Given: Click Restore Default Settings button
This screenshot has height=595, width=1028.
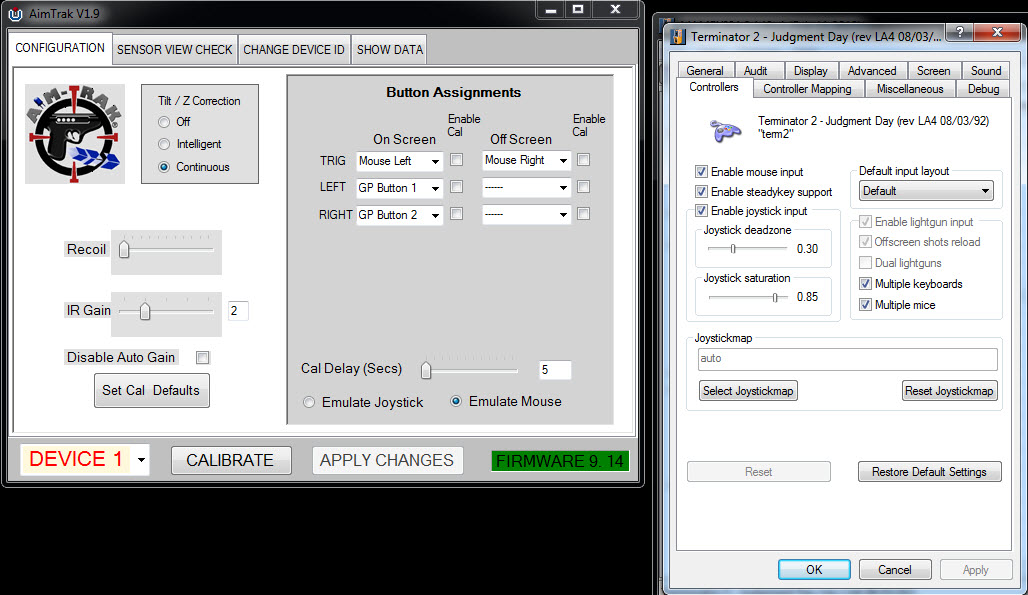Looking at the screenshot, I should coord(930,472).
